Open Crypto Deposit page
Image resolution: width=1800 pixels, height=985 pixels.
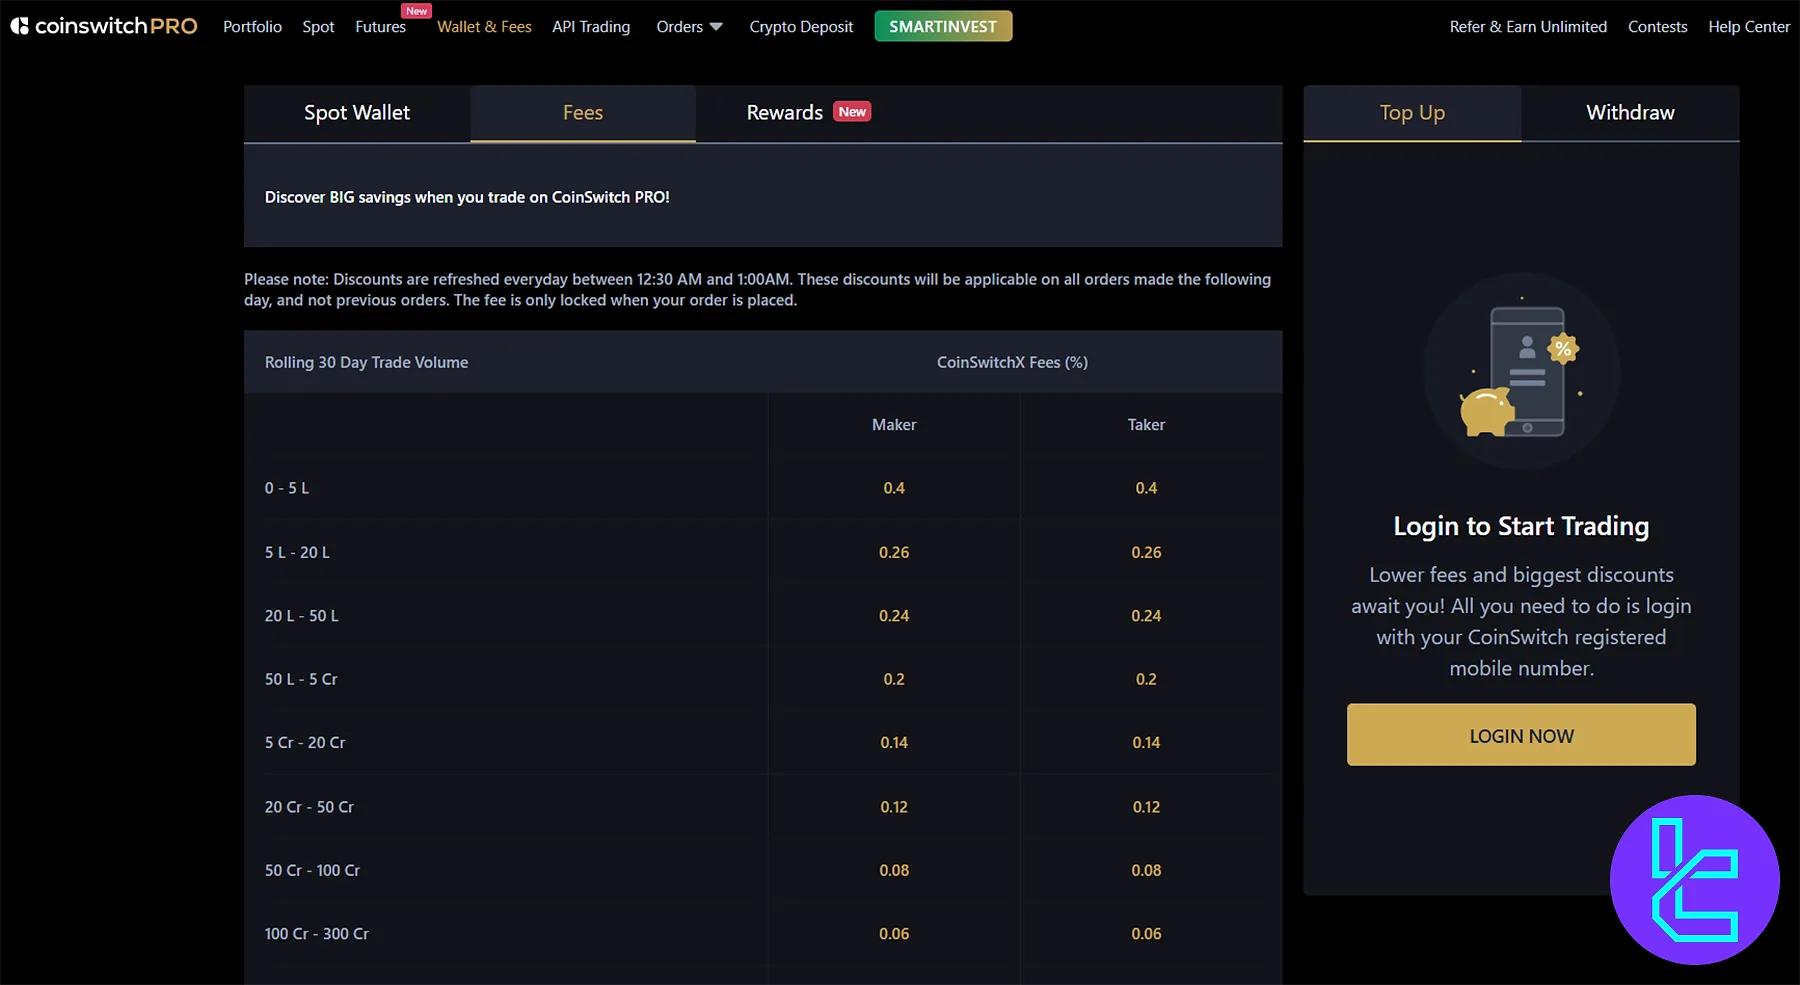(x=801, y=27)
